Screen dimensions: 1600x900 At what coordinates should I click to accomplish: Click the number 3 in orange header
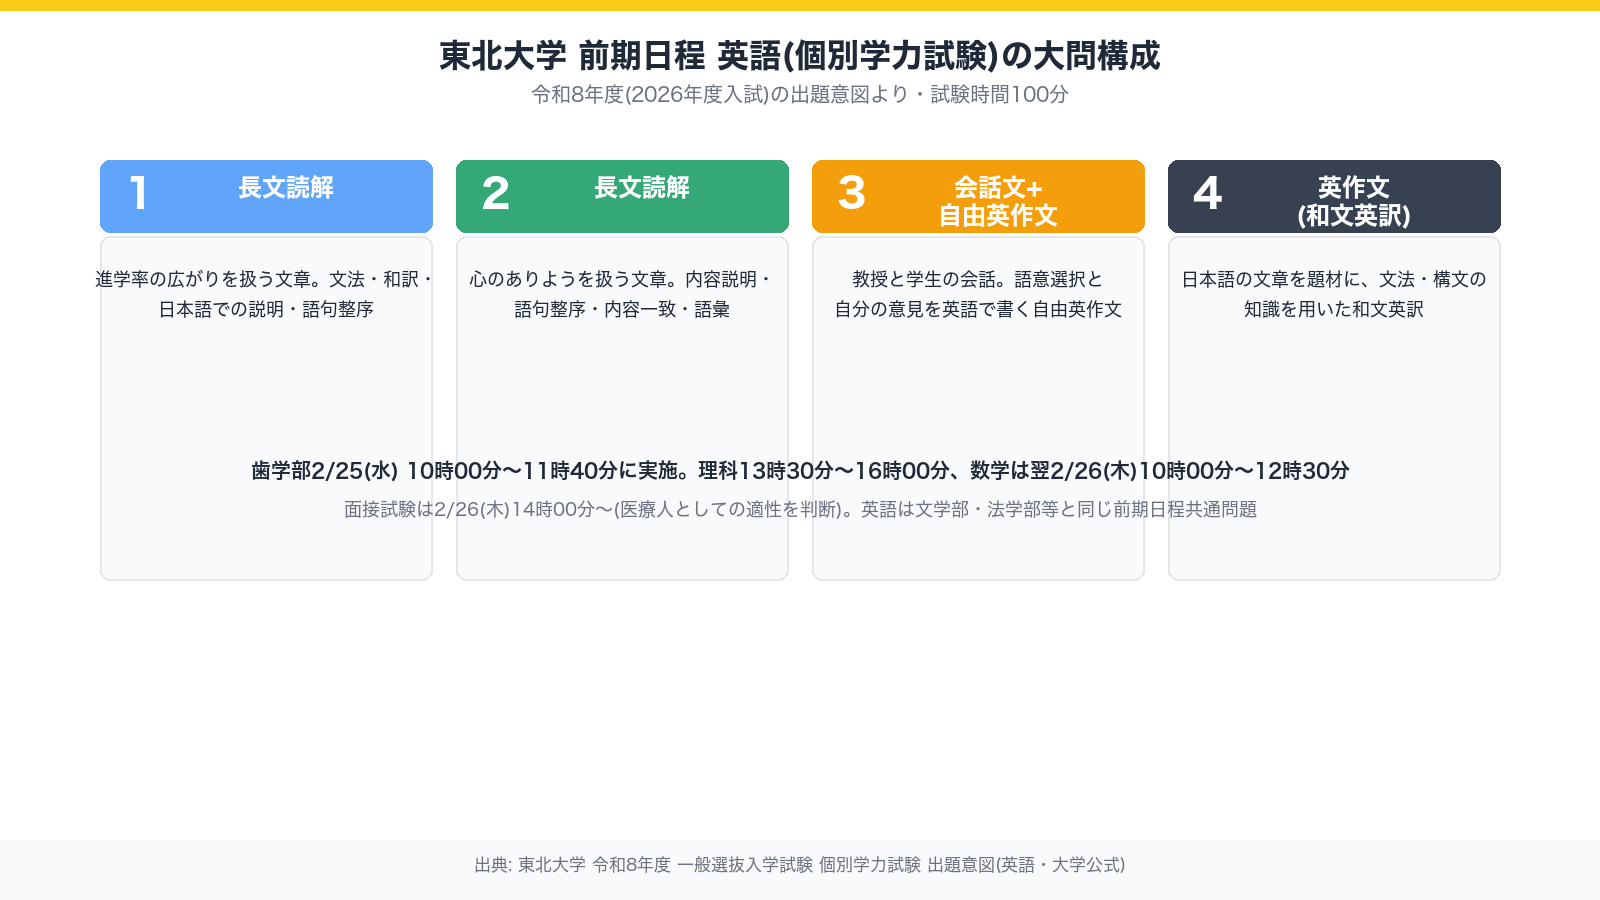click(x=852, y=193)
